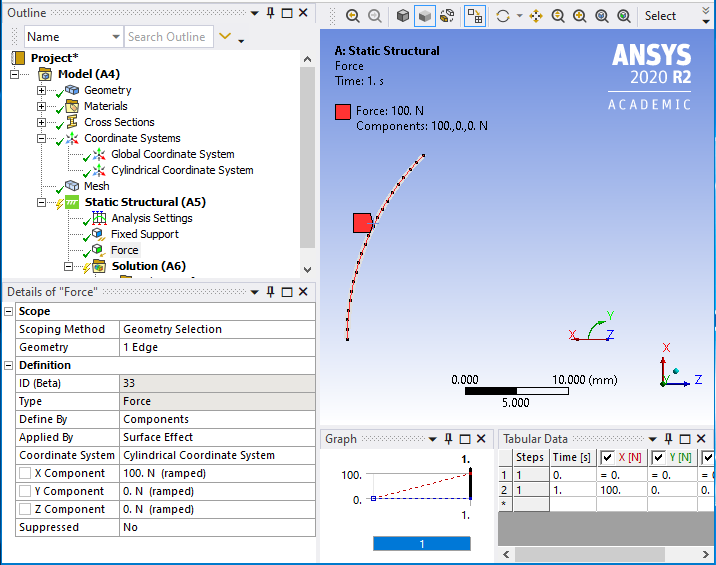The height and width of the screenshot is (565, 716).
Task: Click the red Force tag in viewport
Action: tap(363, 223)
